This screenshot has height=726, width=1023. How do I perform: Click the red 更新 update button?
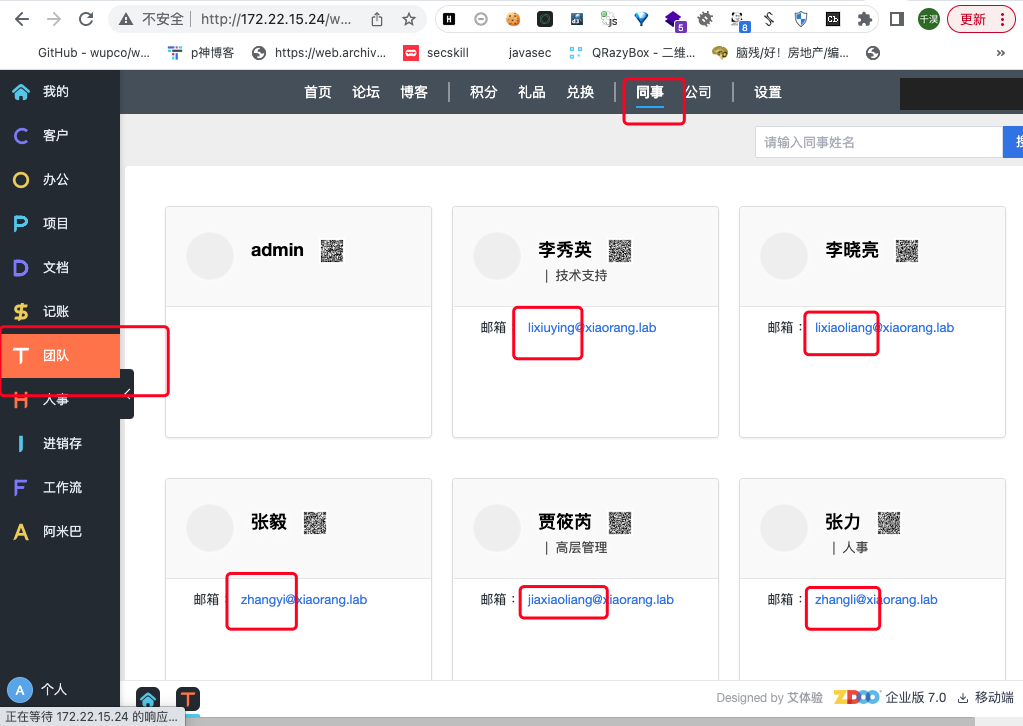tap(981, 20)
